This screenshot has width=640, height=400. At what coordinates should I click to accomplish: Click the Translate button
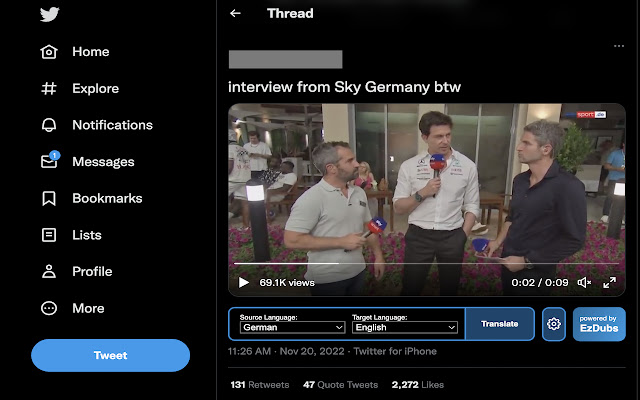click(x=500, y=324)
